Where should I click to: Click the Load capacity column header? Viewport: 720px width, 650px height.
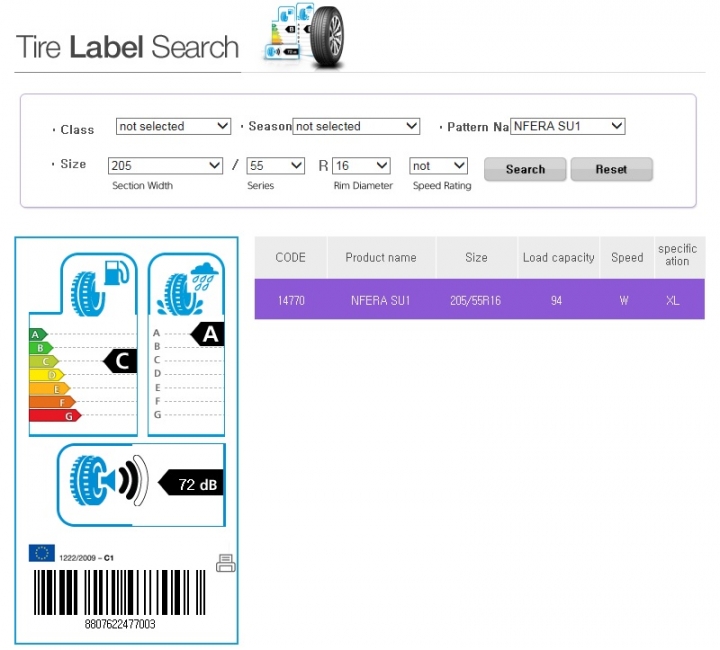click(558, 258)
